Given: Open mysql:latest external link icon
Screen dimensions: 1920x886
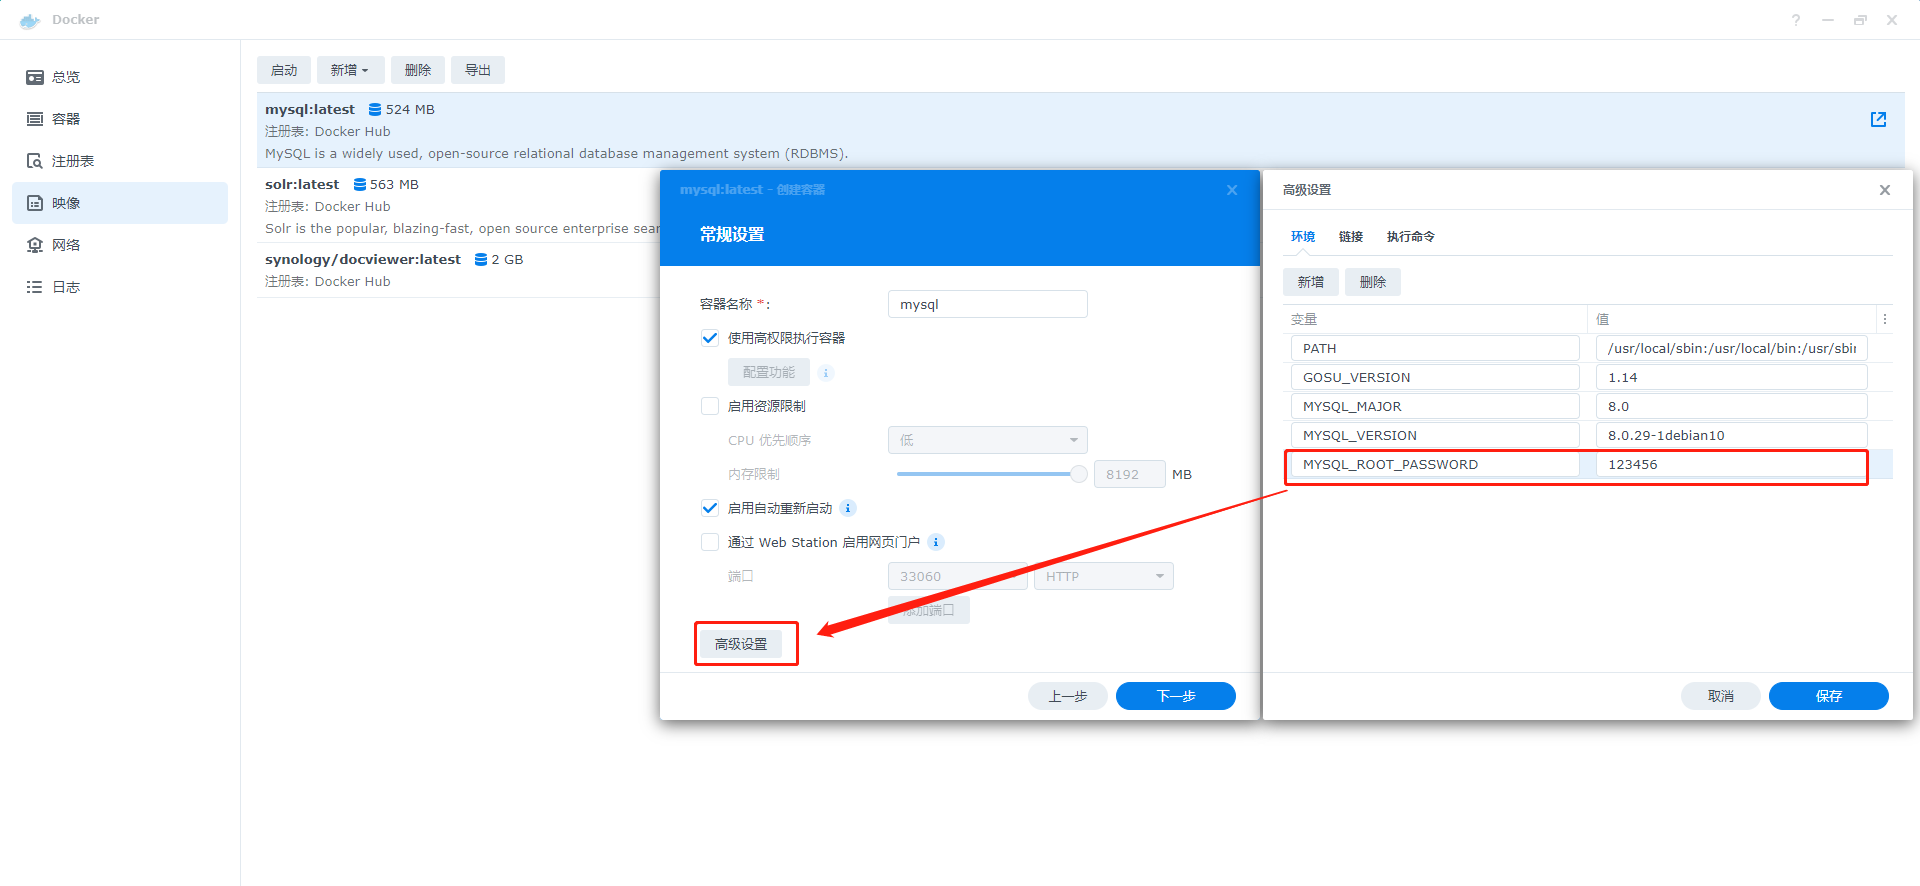Looking at the screenshot, I should (1878, 120).
